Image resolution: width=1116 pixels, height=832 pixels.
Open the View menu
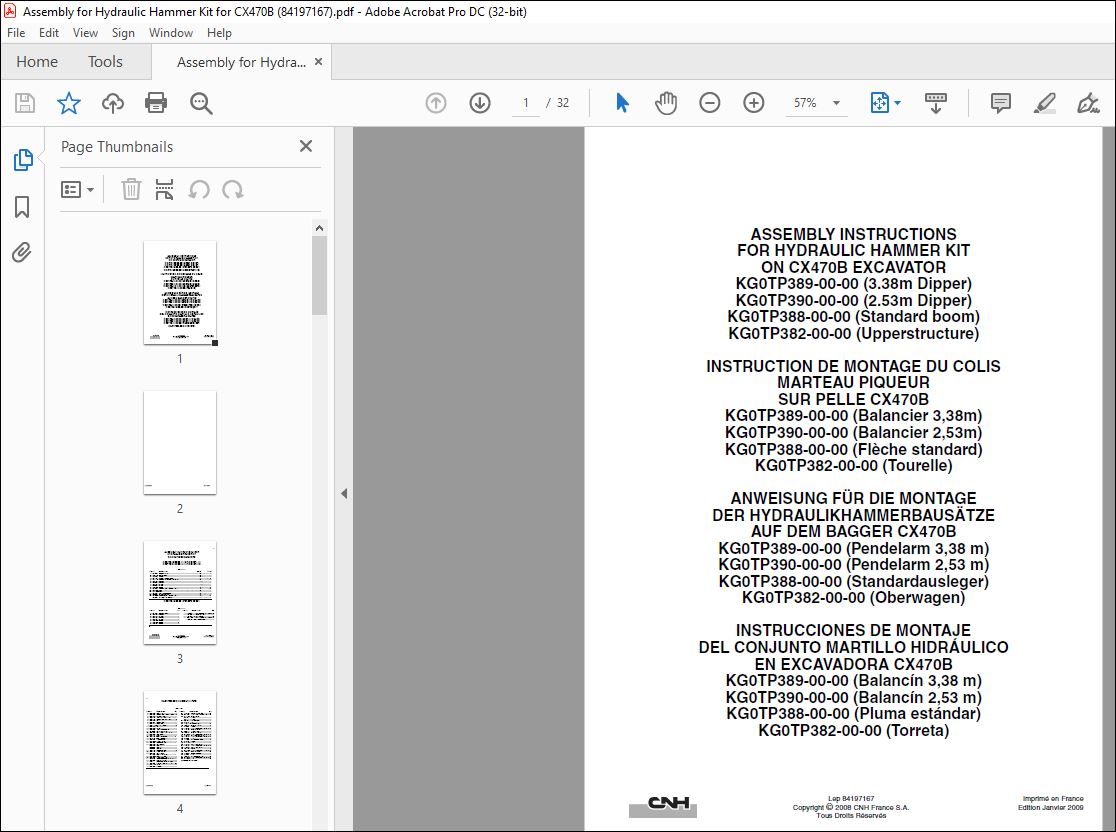tap(85, 33)
